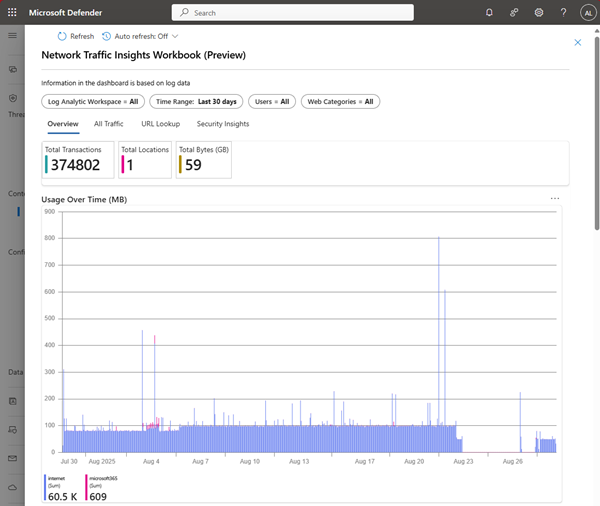Click the Auto refresh clock icon
The height and width of the screenshot is (506, 600).
point(106,36)
